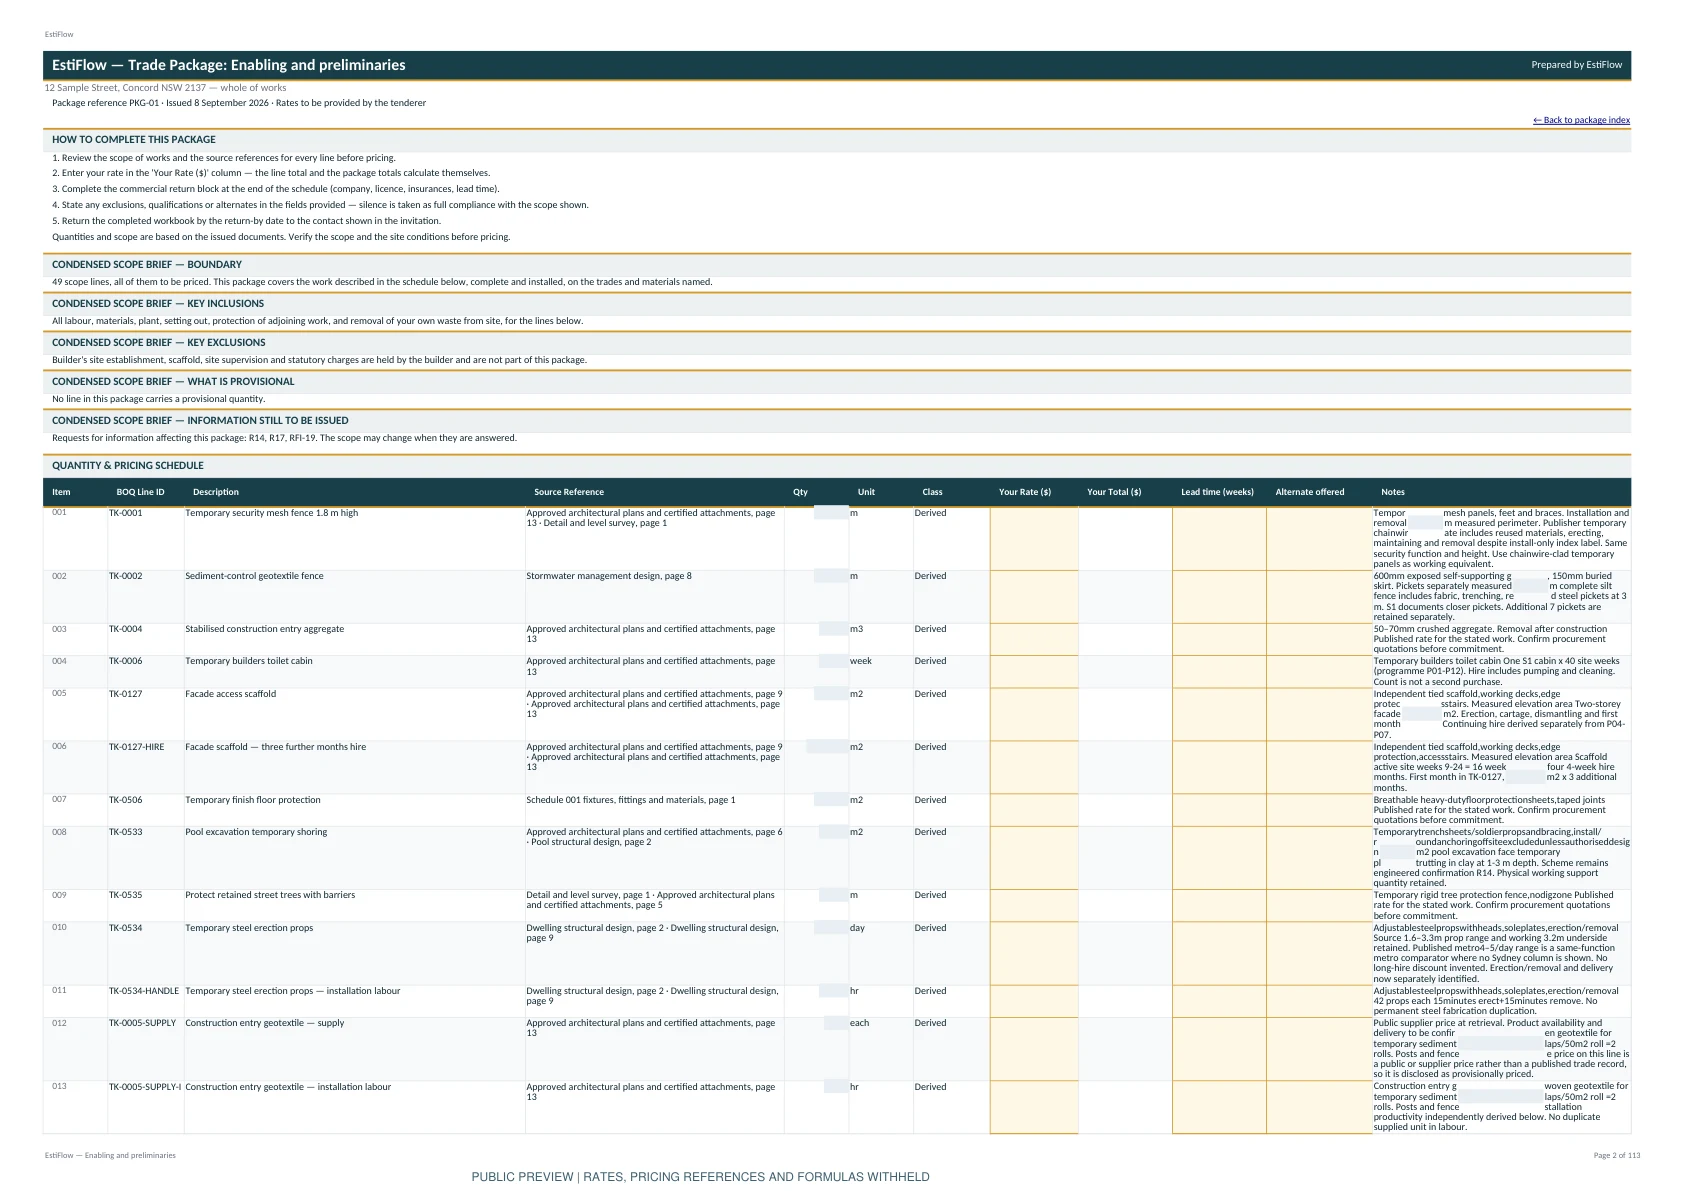Viewport: 1684px width, 1191px height.
Task: Click 'Schedule 001 fixtures, fittings and materials' reference
Action: [x=631, y=800]
